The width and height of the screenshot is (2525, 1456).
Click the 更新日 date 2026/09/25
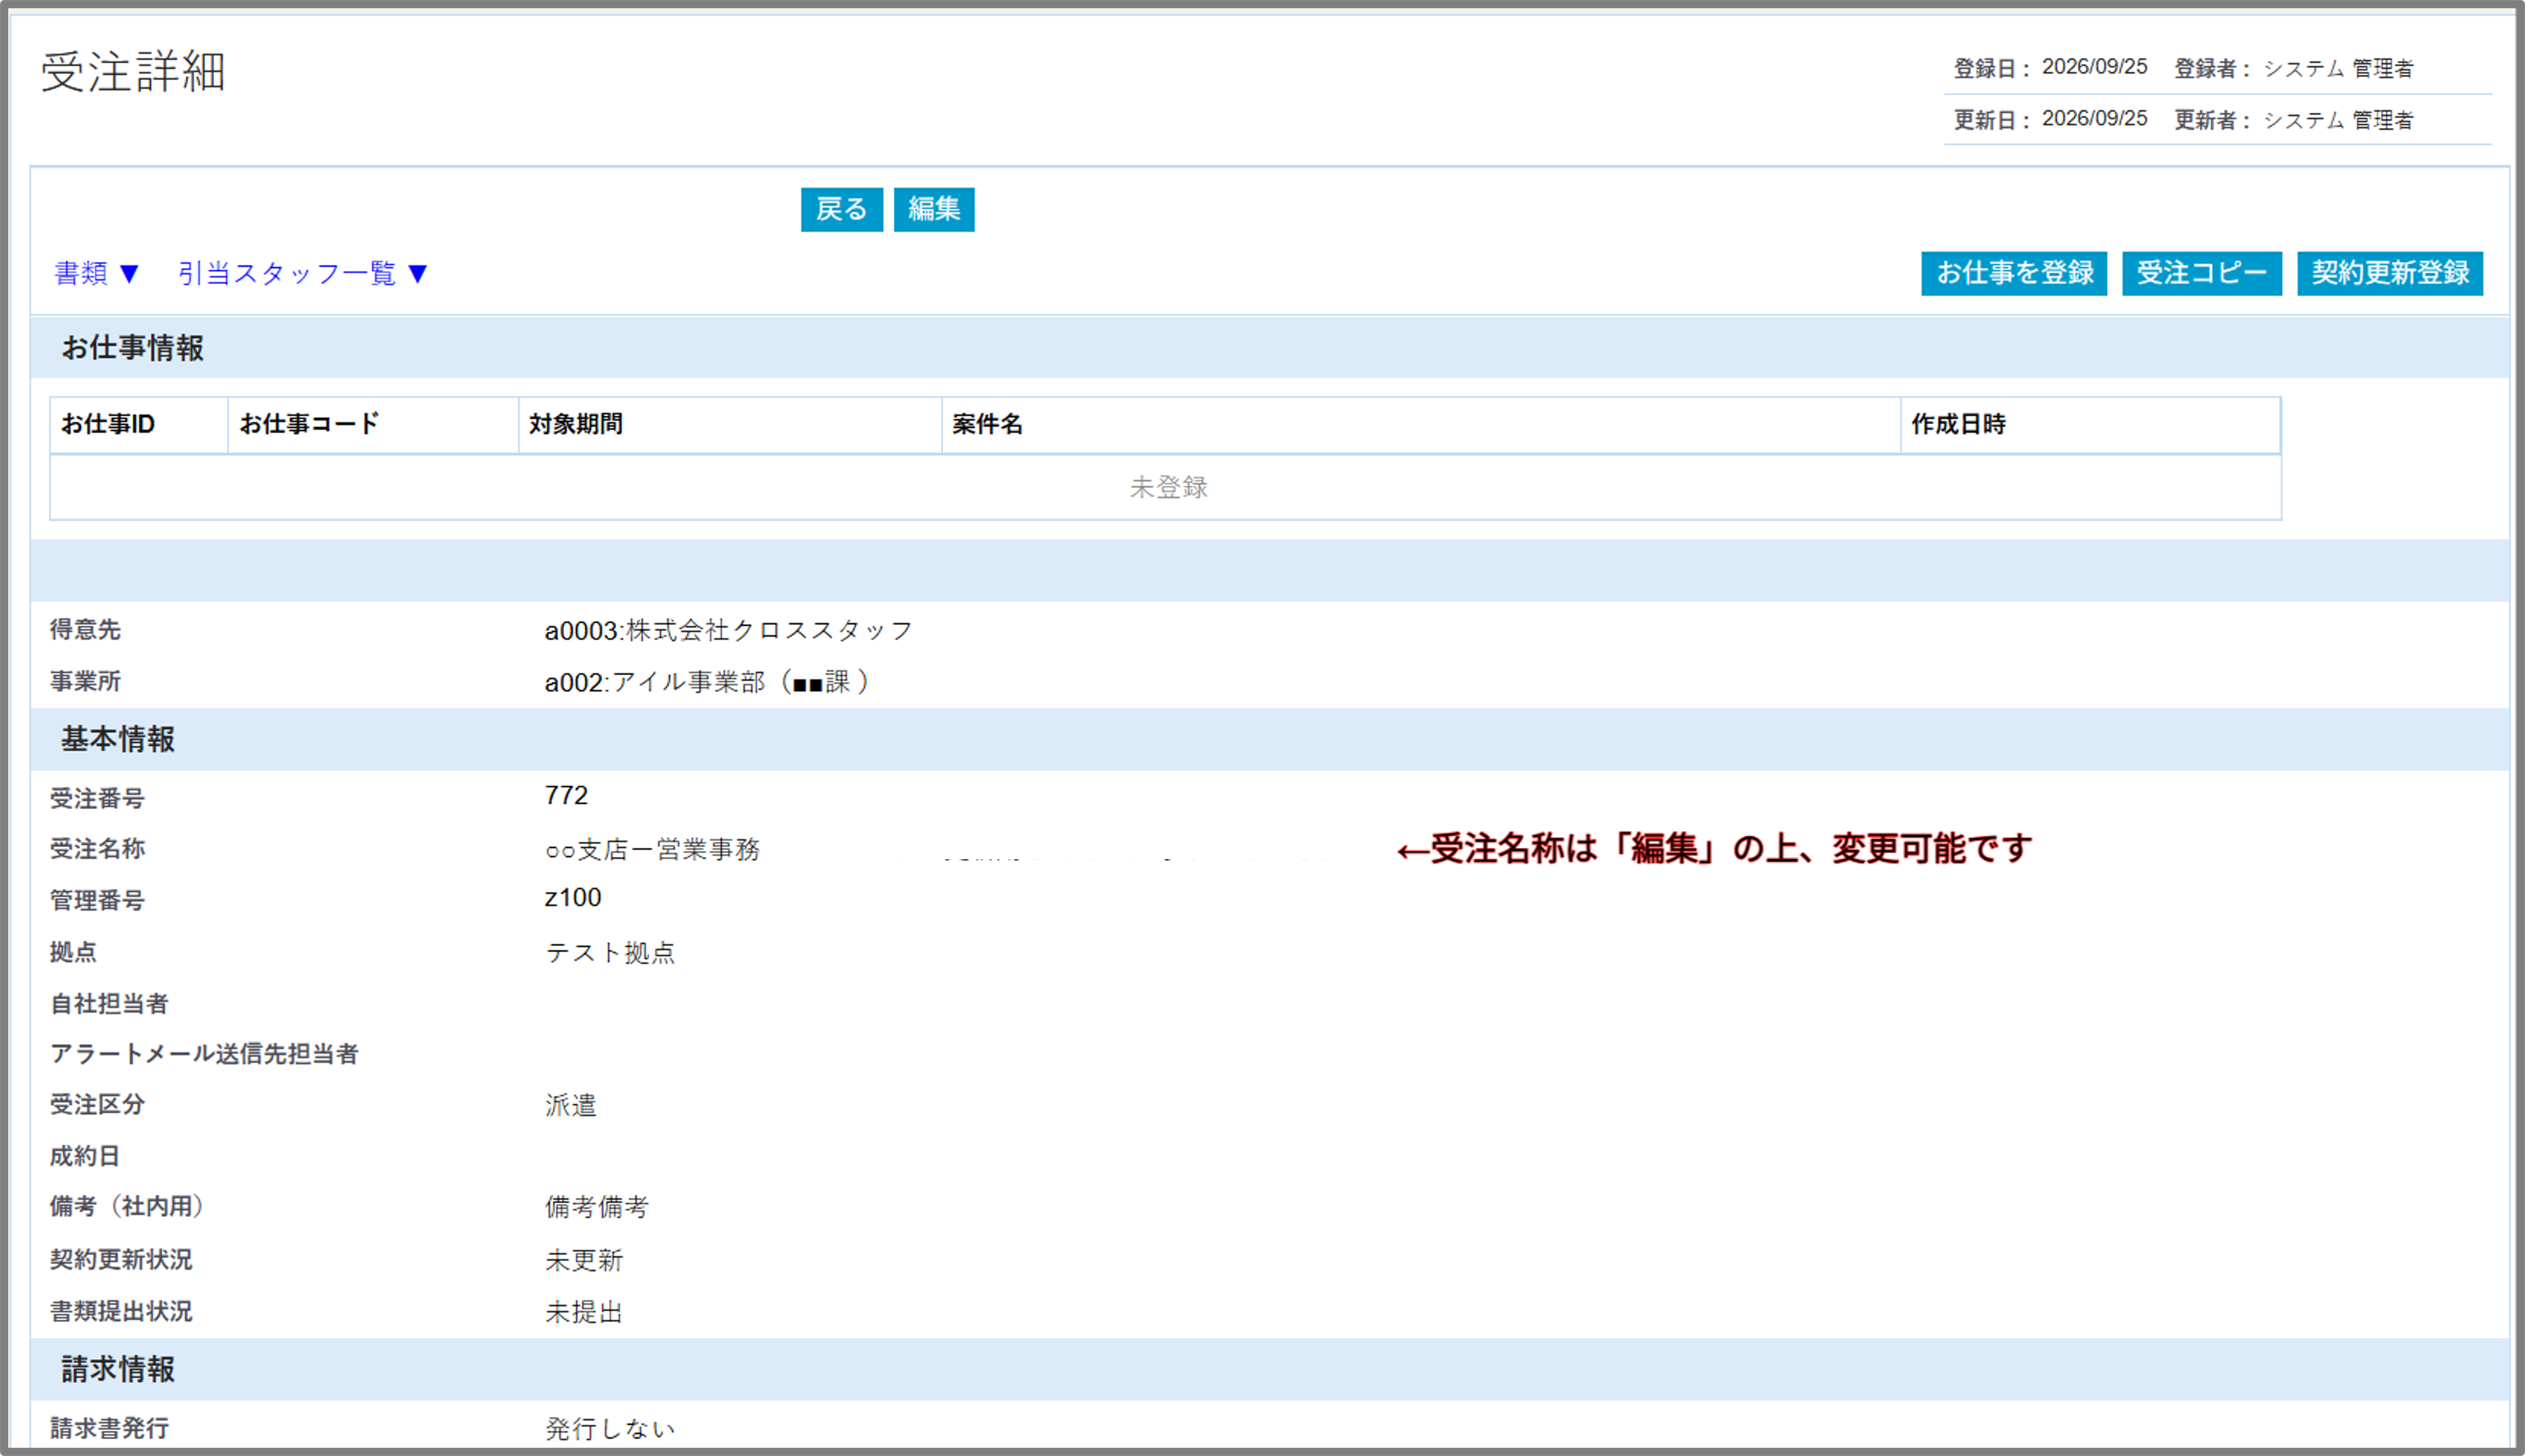coord(2094,119)
